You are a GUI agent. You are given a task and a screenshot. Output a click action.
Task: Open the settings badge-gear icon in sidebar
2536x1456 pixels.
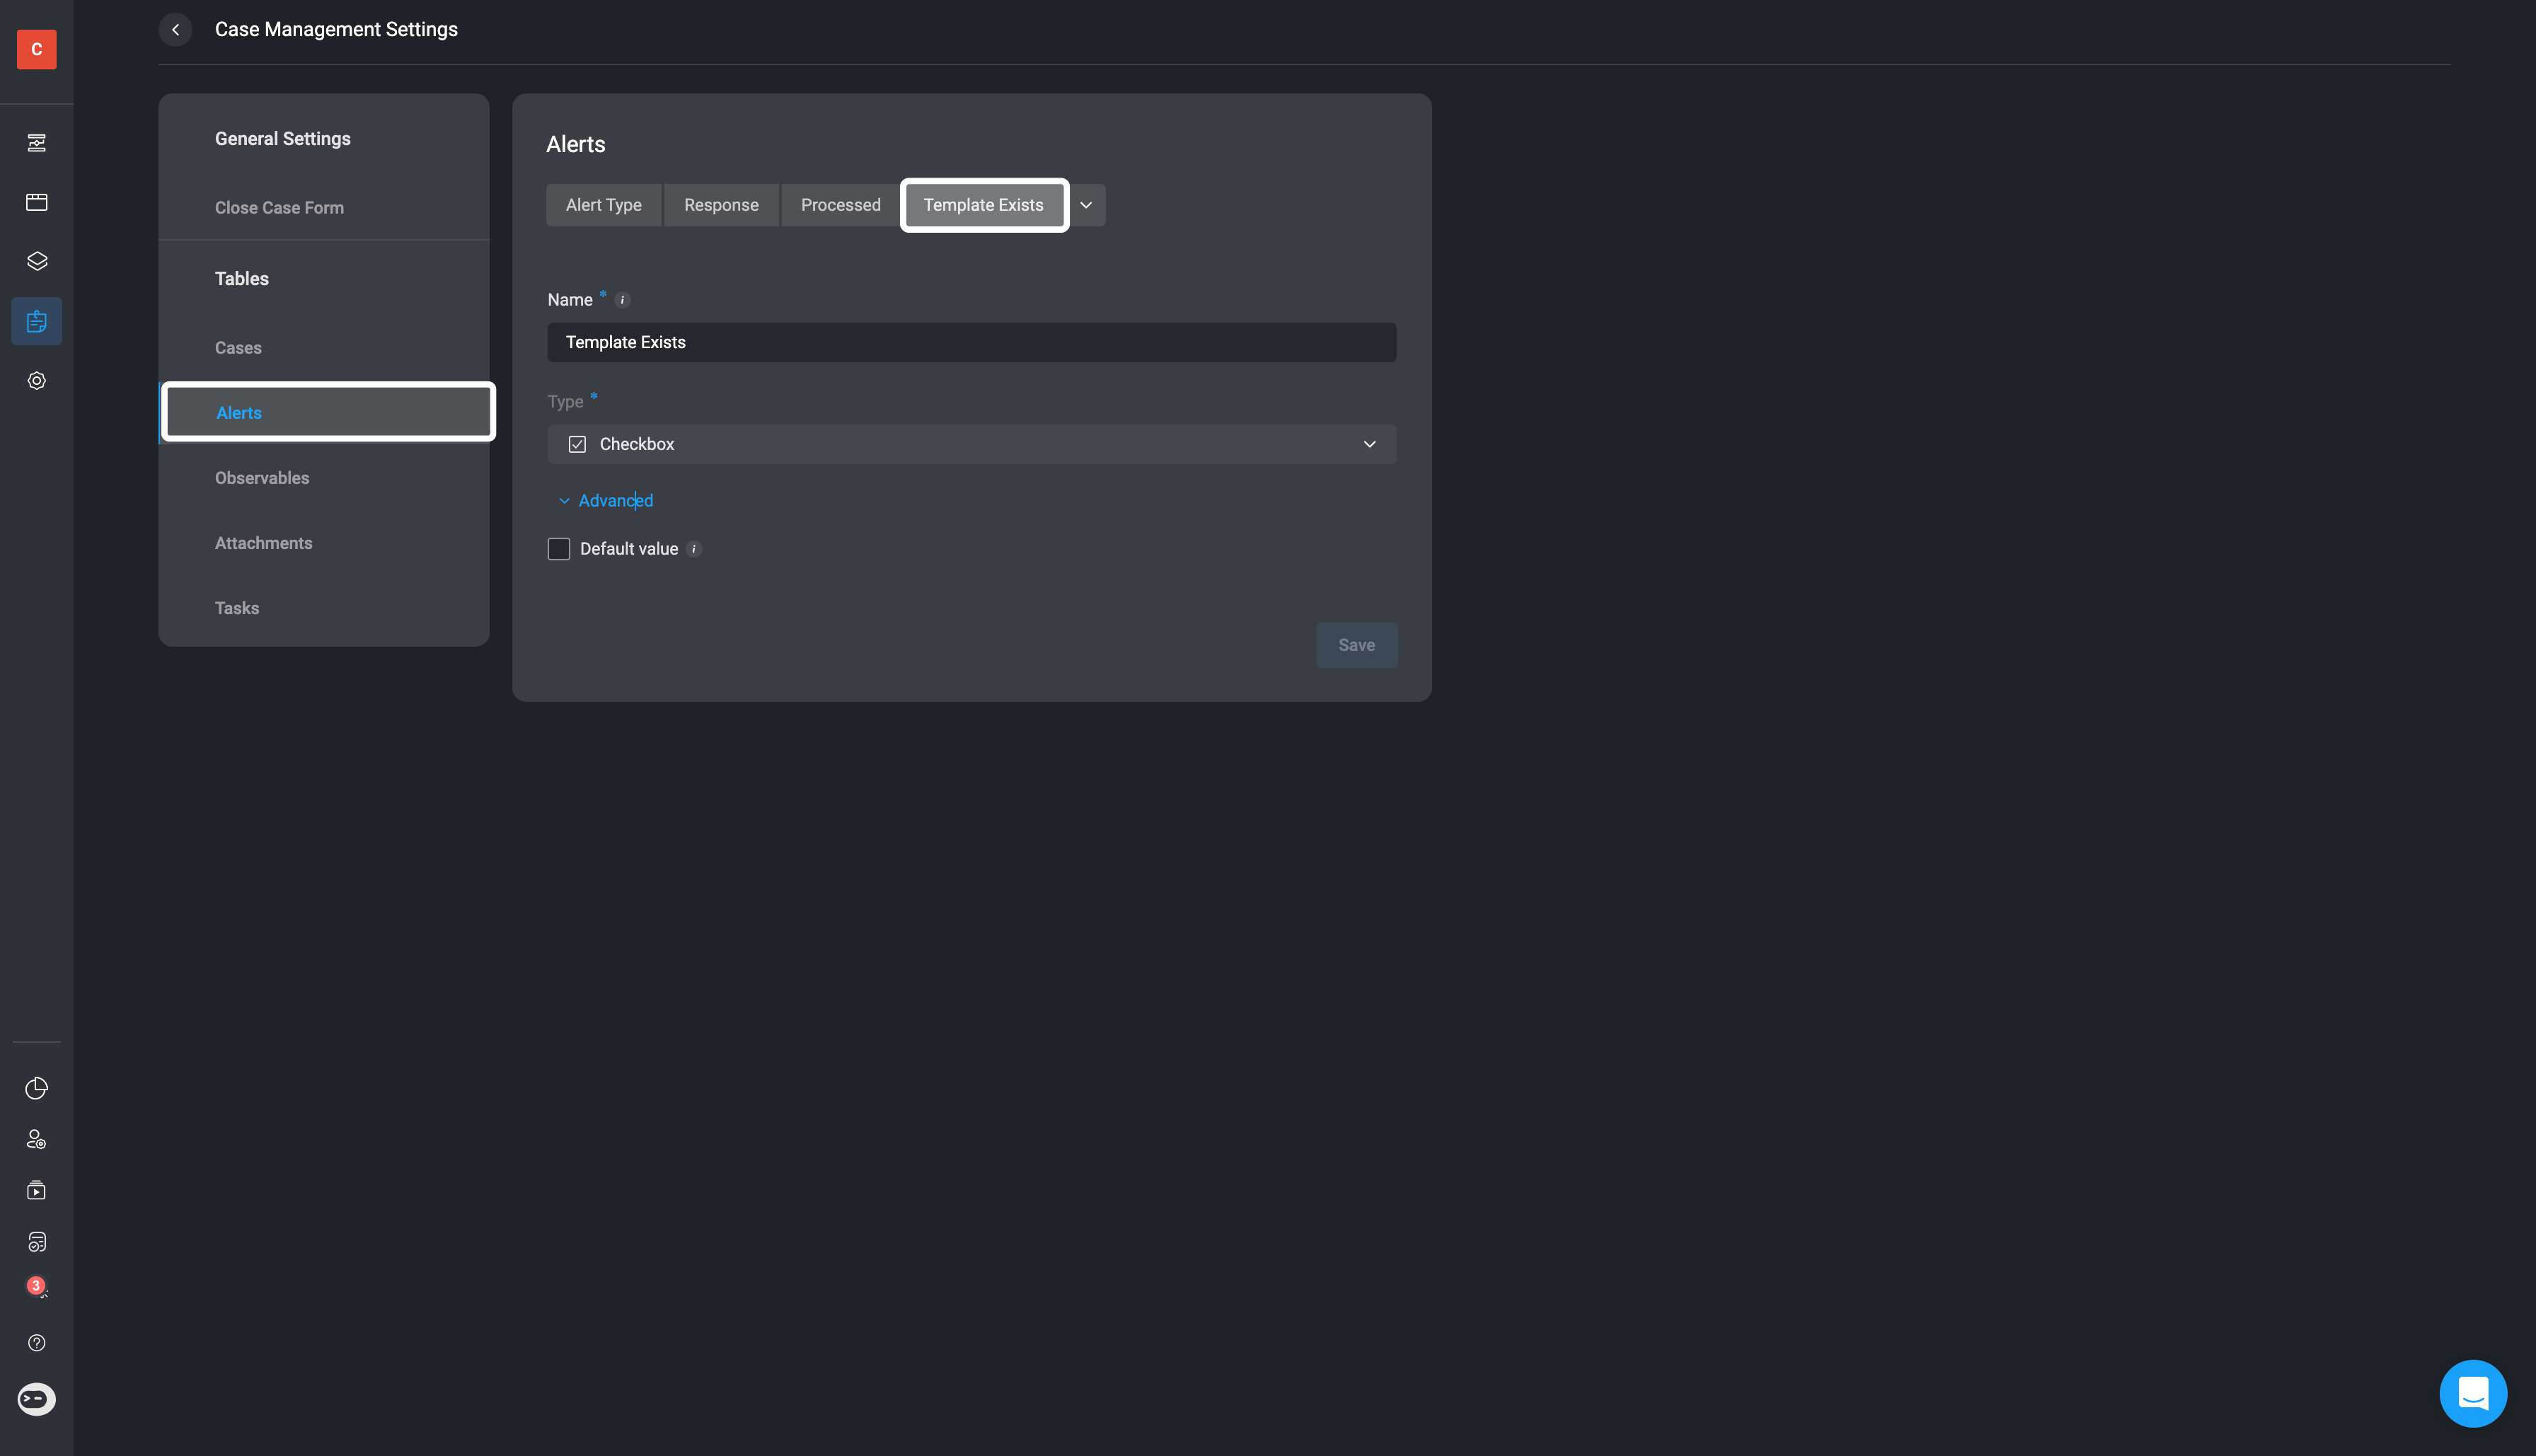pyautogui.click(x=37, y=381)
